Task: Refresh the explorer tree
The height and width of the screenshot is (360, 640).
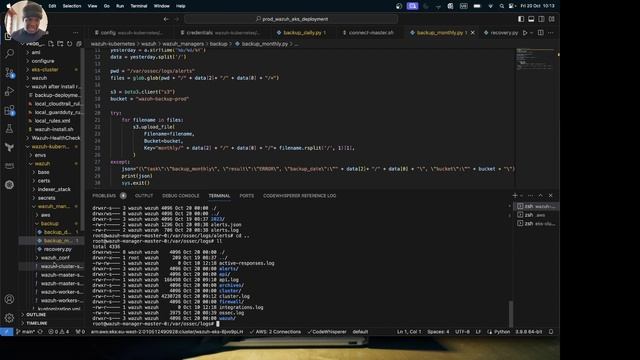Action: tap(69, 44)
